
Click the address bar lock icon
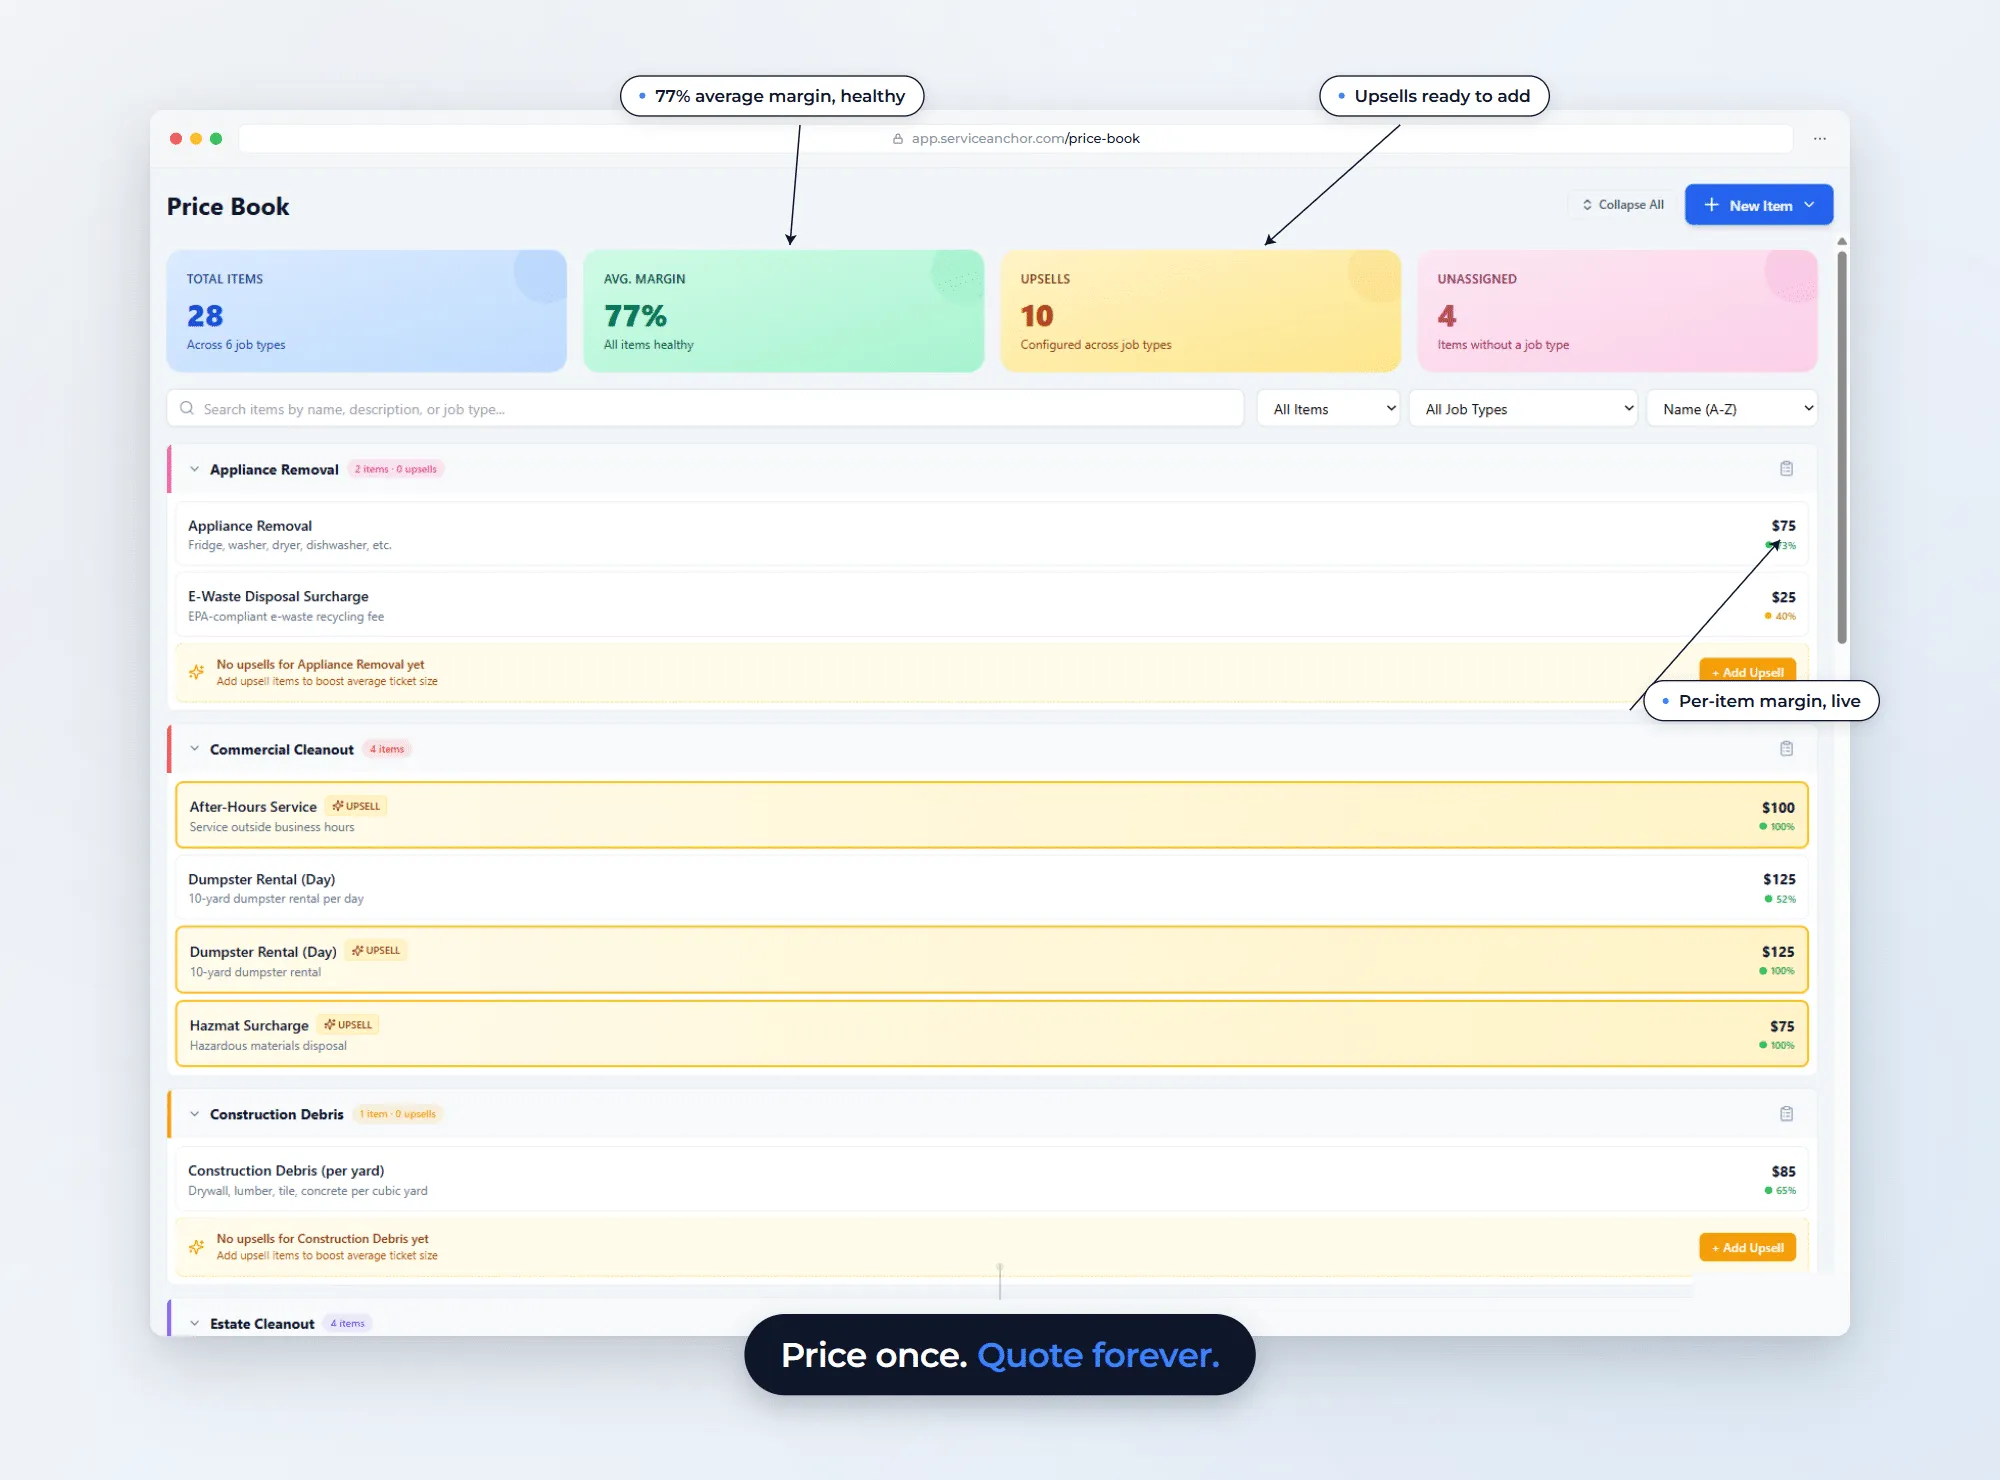point(898,139)
